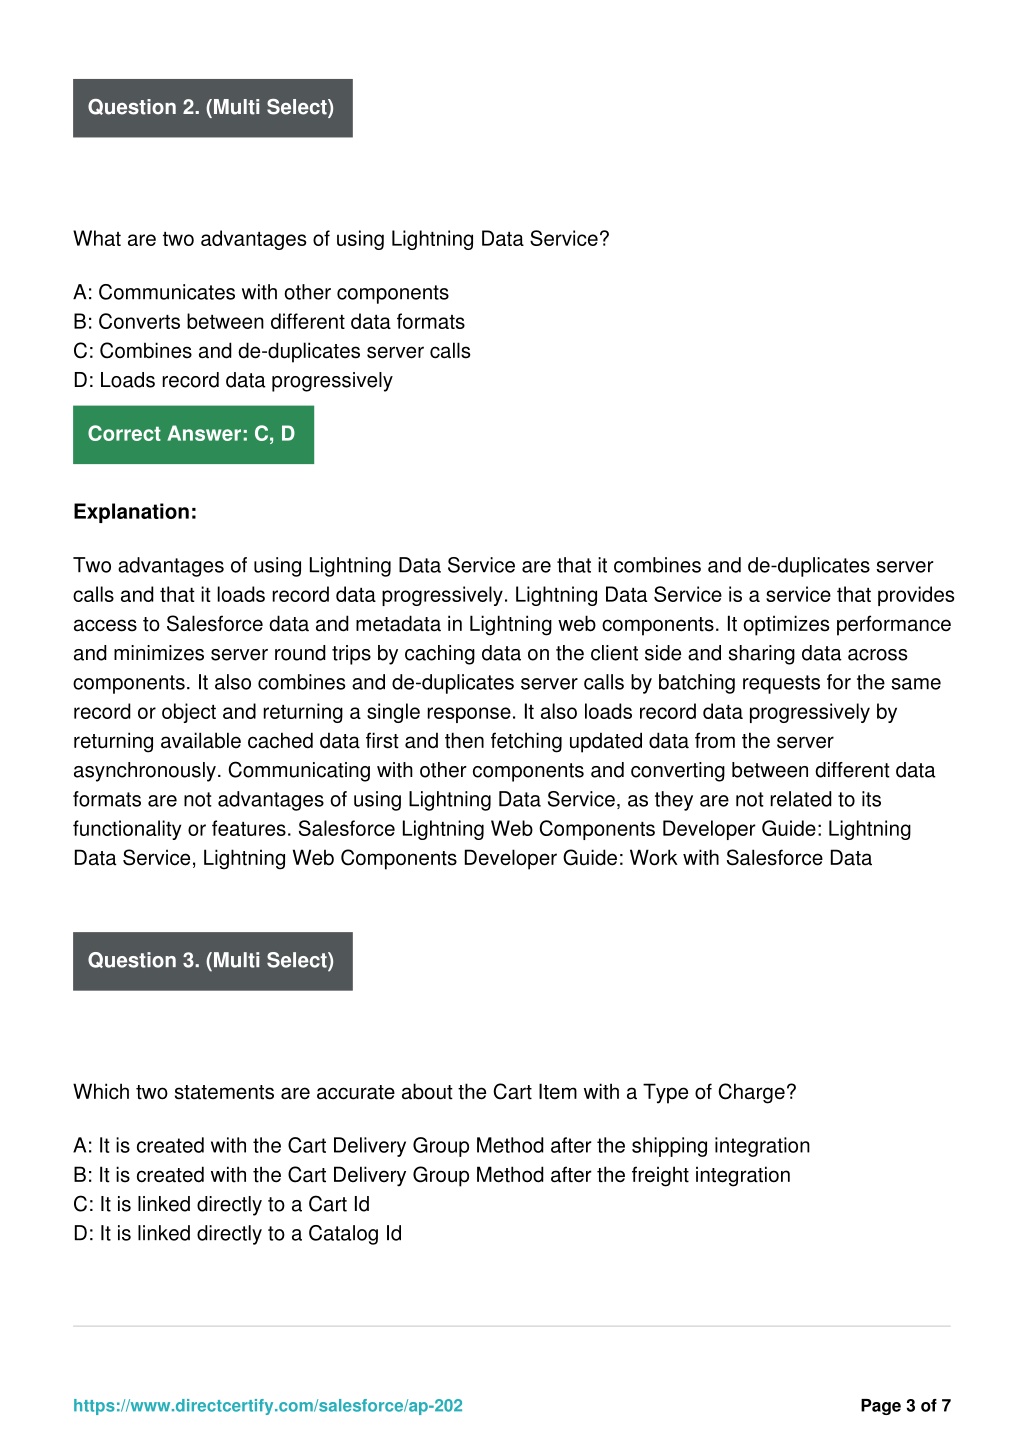
Task: Click the green Correct Answer: C, D badge
Action: tap(193, 434)
